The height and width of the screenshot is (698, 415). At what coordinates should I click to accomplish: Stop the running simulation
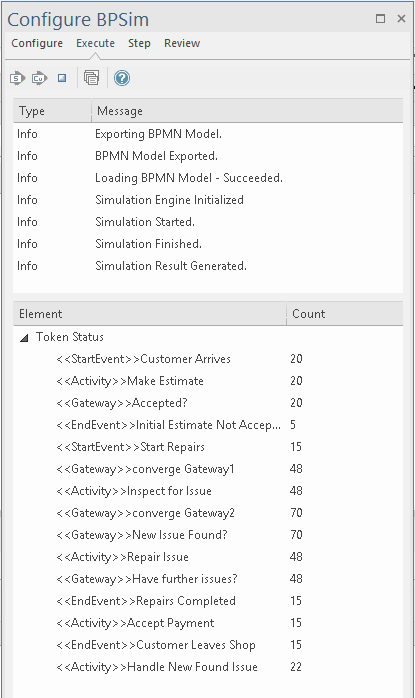pos(62,78)
